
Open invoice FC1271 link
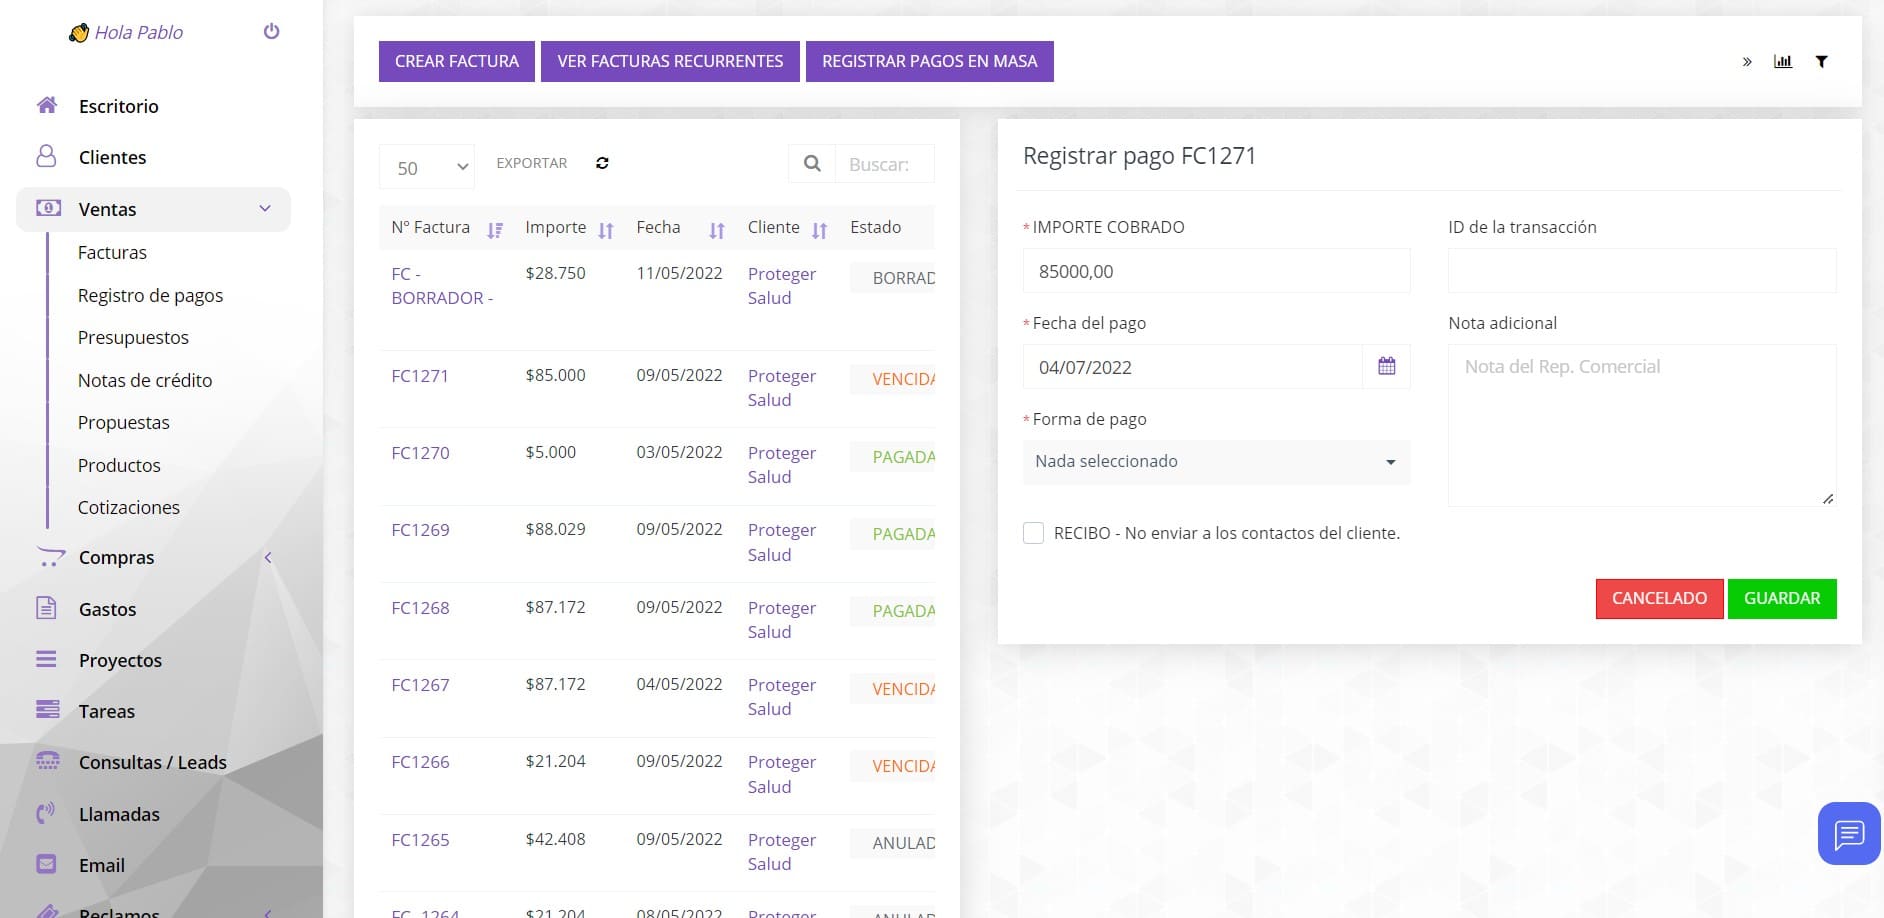click(x=420, y=376)
